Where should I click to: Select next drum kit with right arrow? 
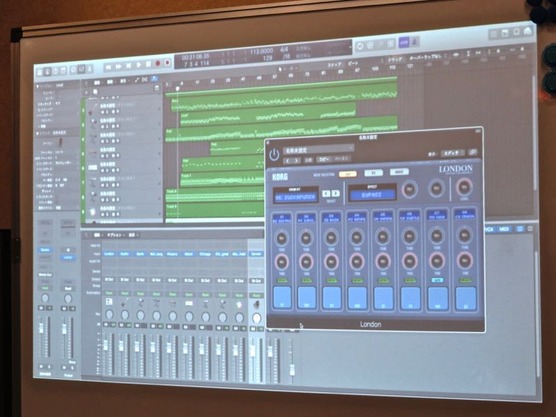pos(335,193)
